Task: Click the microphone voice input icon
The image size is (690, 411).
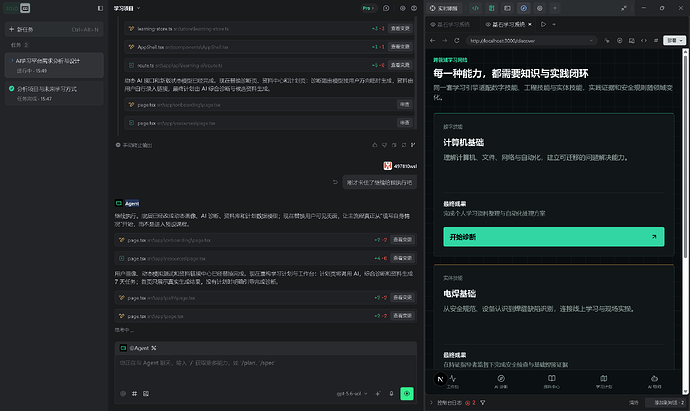Action: tap(391, 393)
